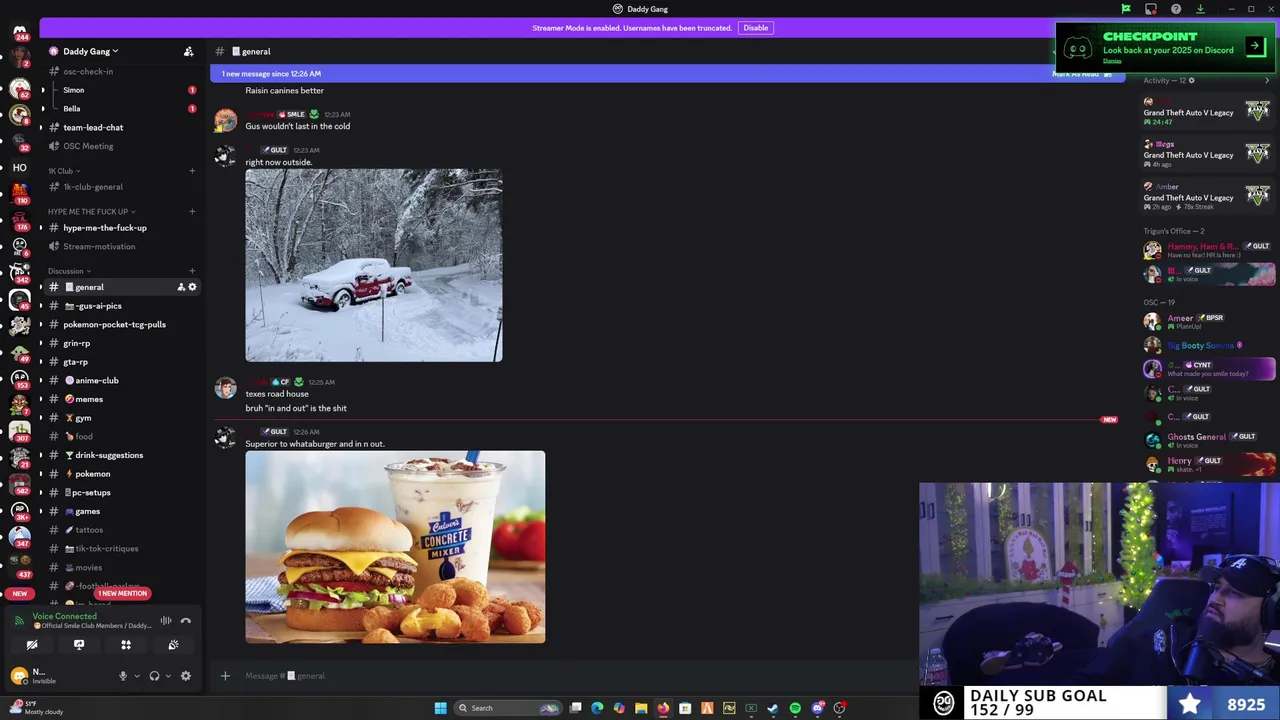The image size is (1280, 720).
Task: Collapse HYPE ME THE FUCK UP category
Action: tap(91, 212)
